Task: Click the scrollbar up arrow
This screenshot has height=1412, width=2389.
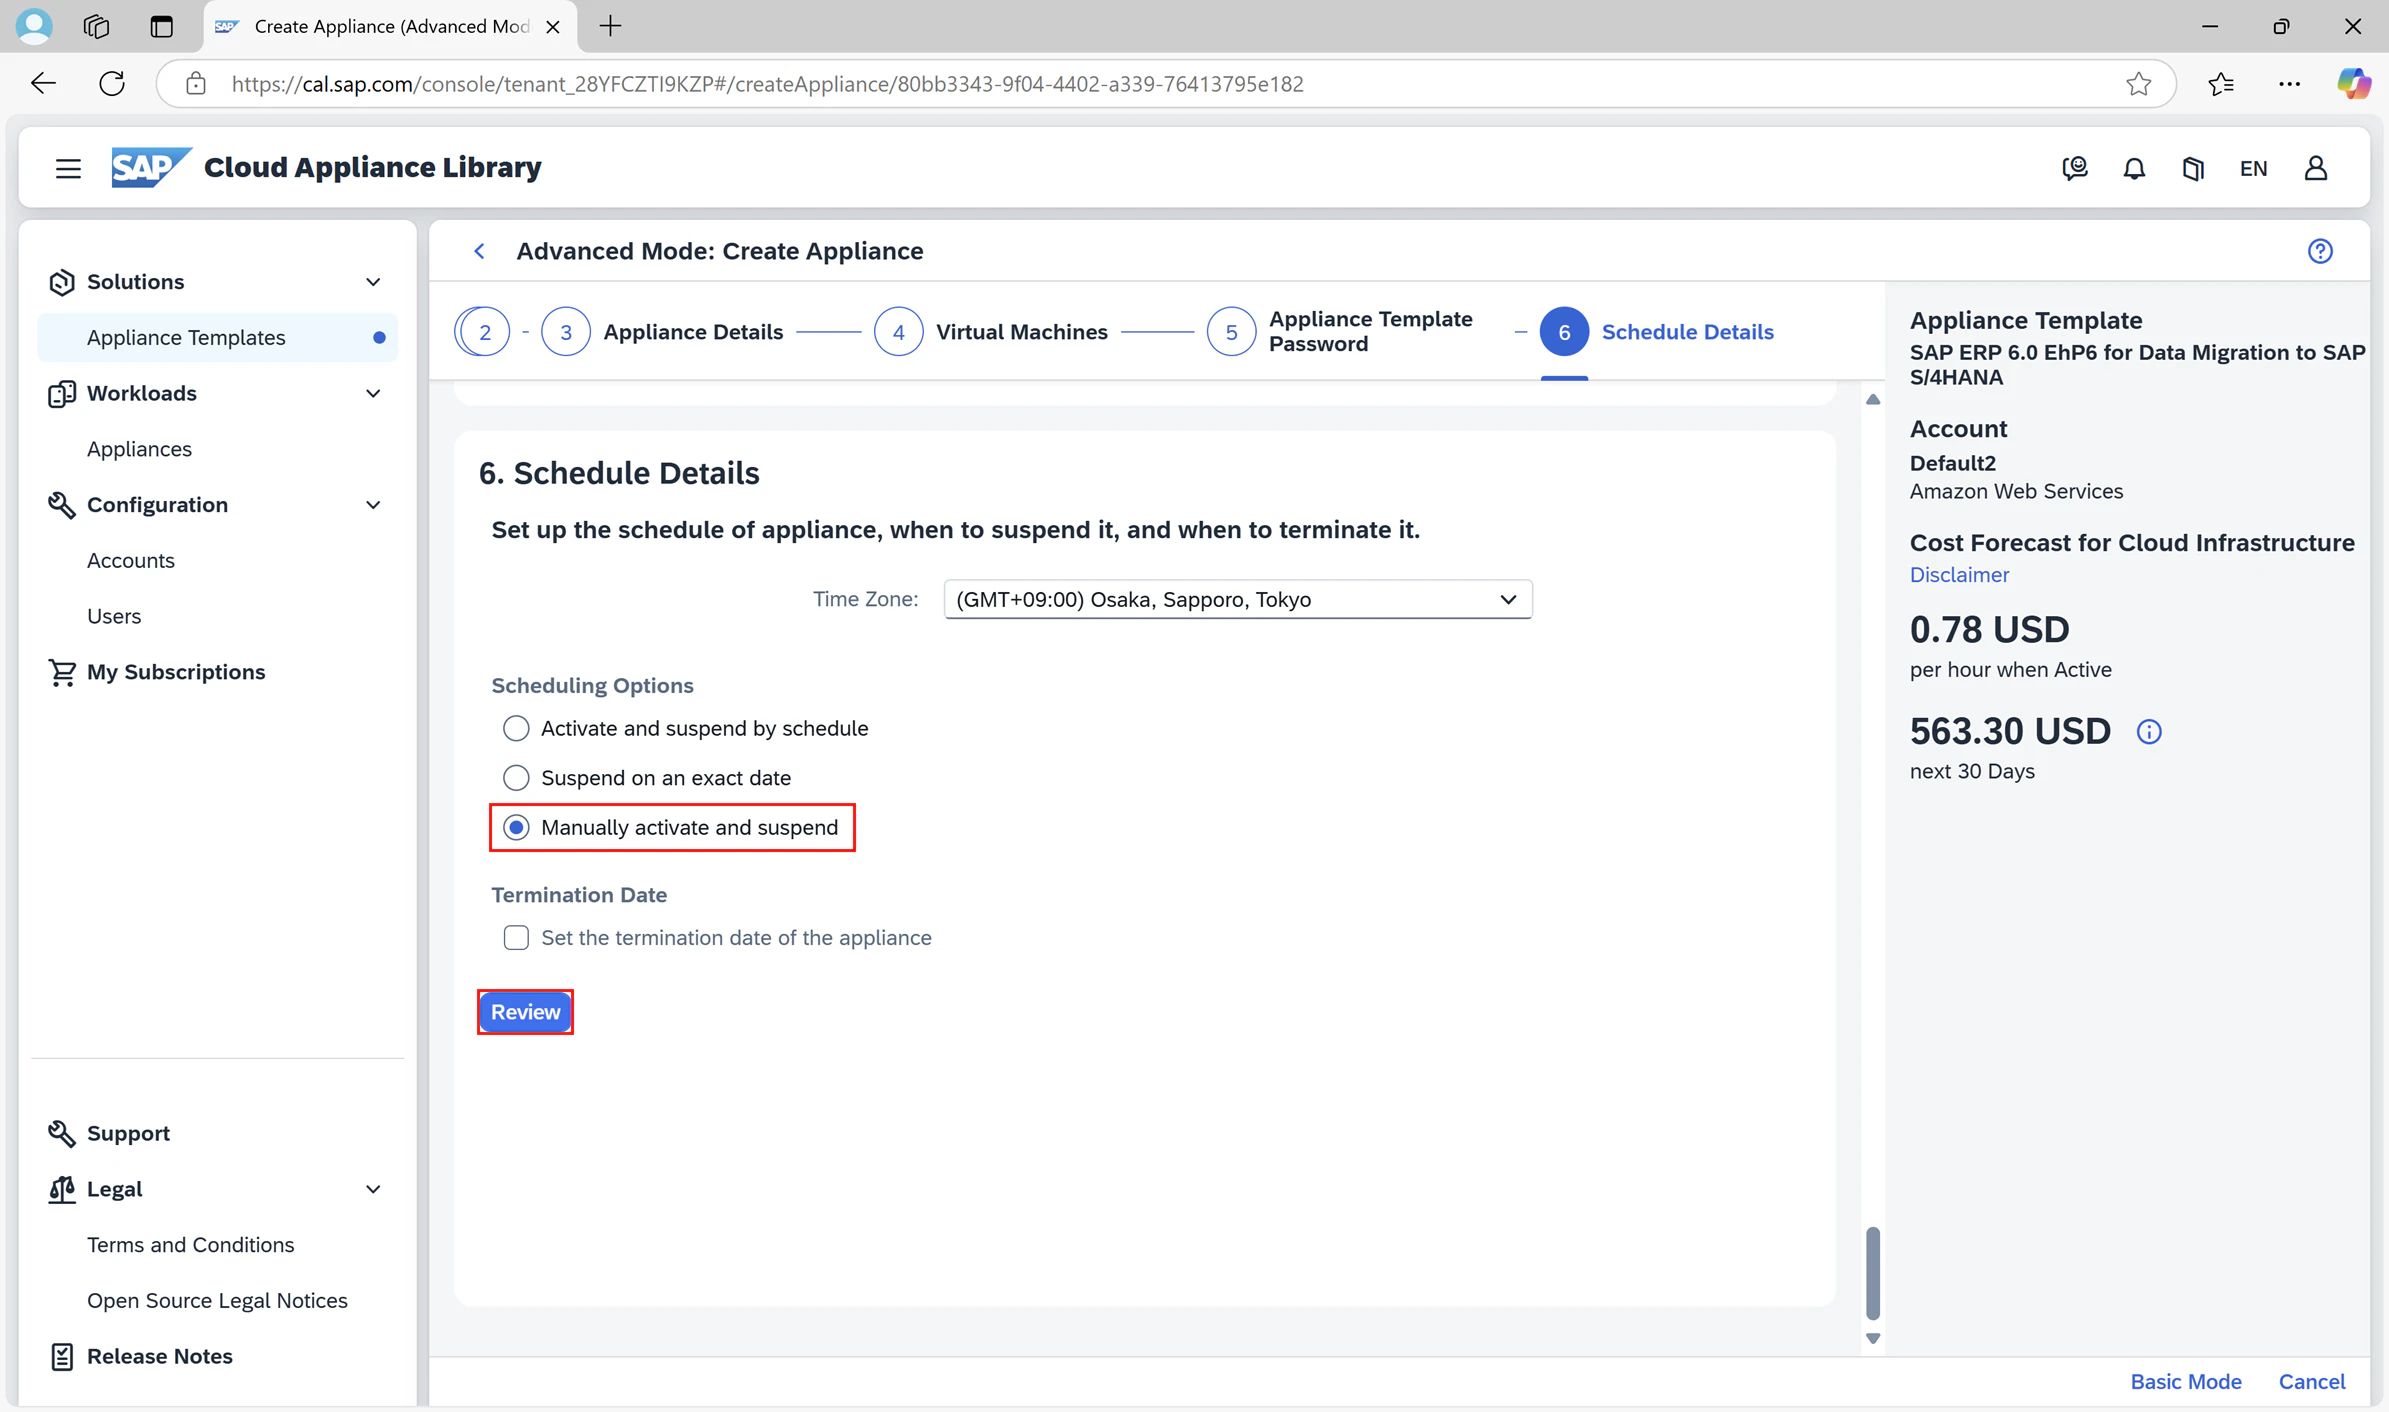Action: [x=1873, y=400]
